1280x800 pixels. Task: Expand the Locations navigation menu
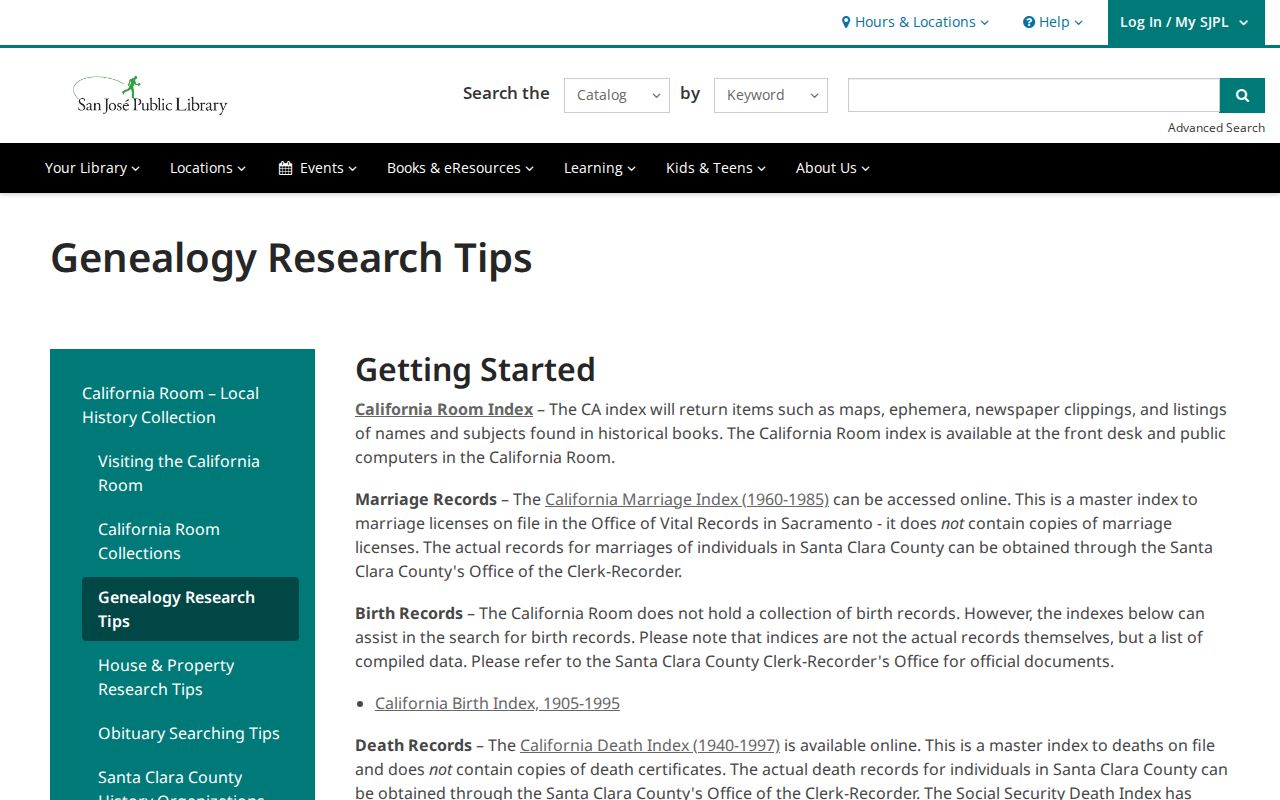click(x=208, y=168)
